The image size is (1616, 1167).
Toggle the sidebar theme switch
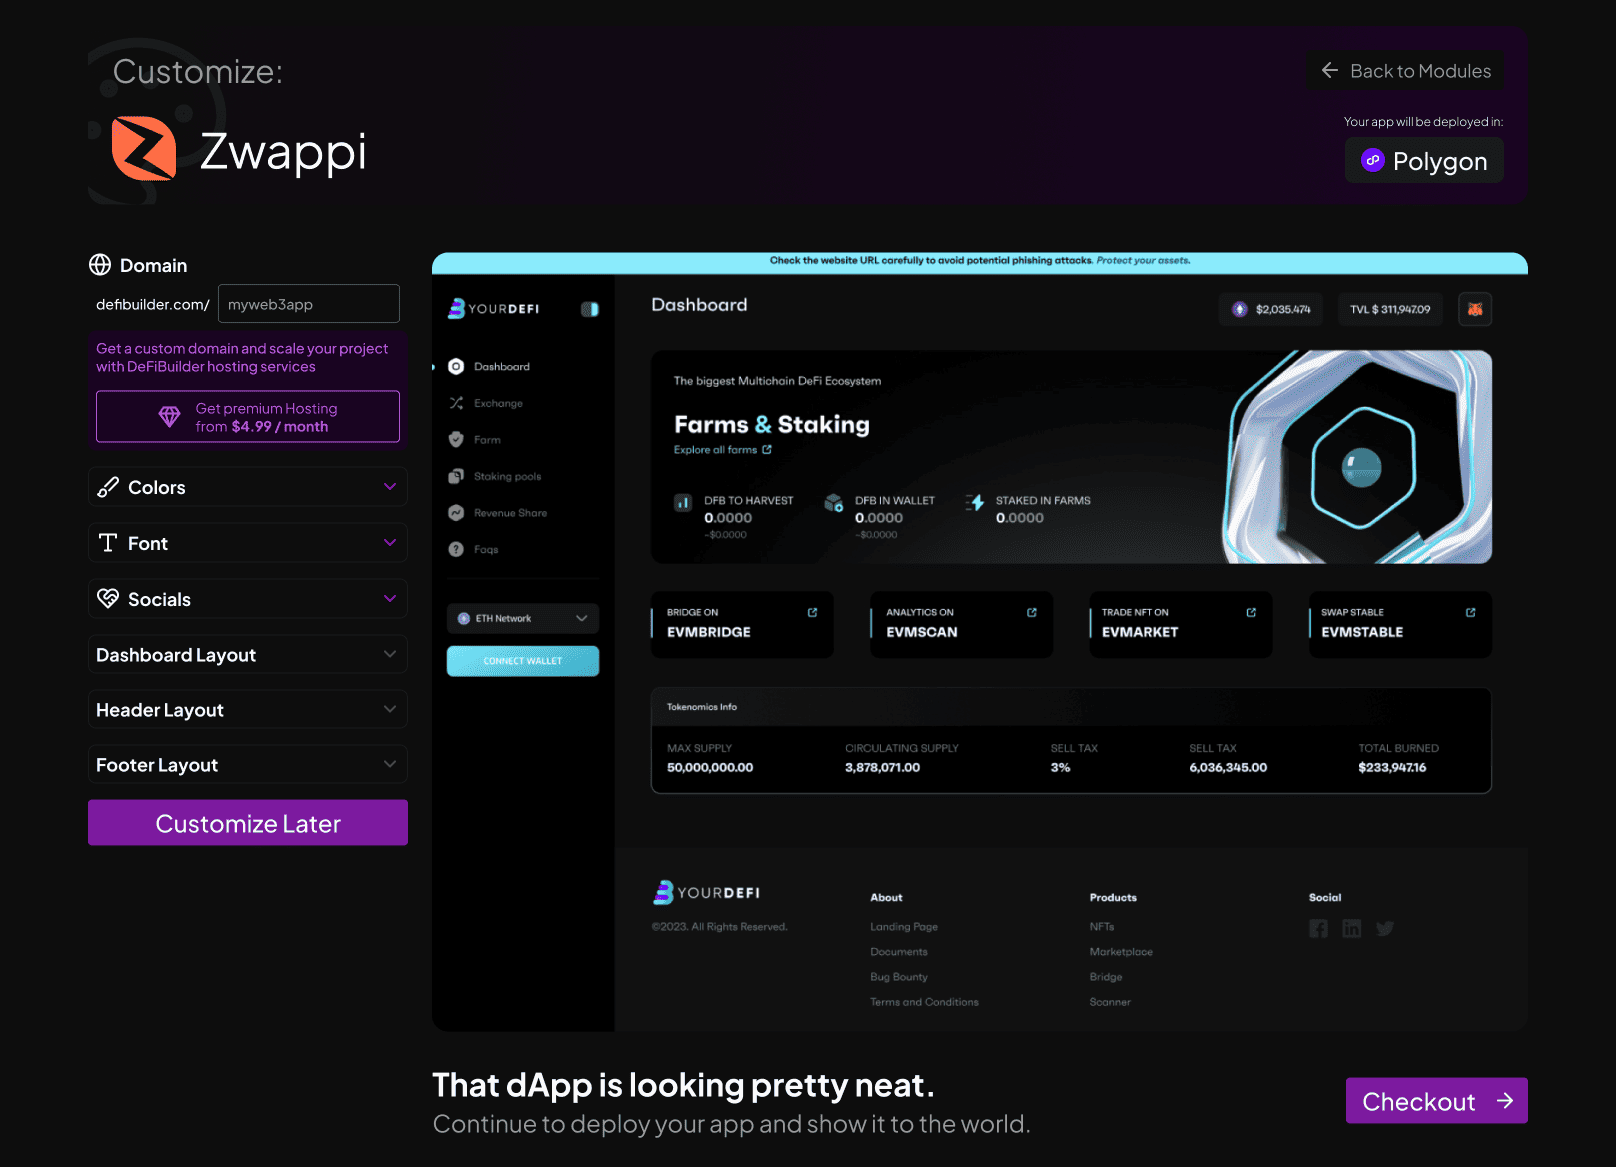tap(590, 309)
